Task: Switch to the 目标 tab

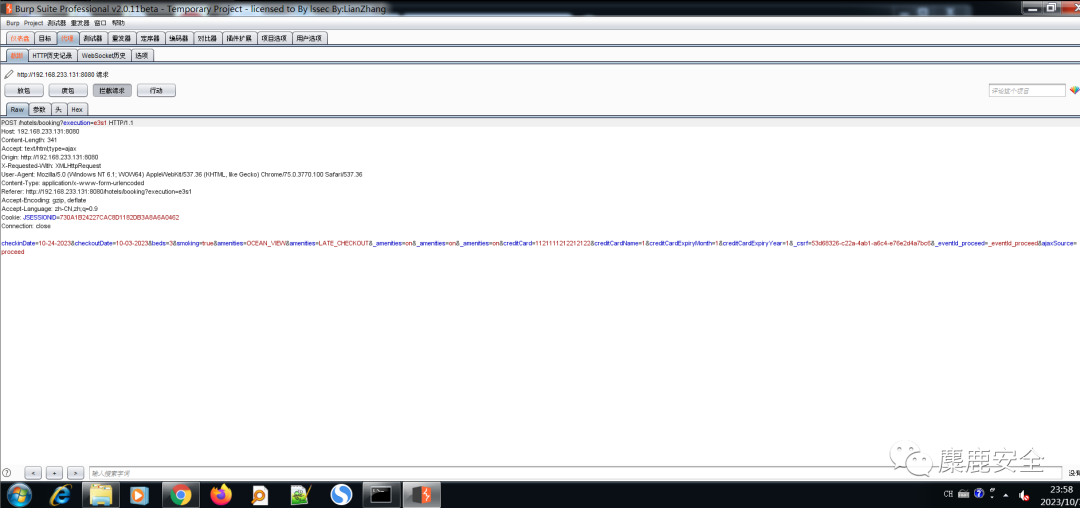Action: (45, 38)
